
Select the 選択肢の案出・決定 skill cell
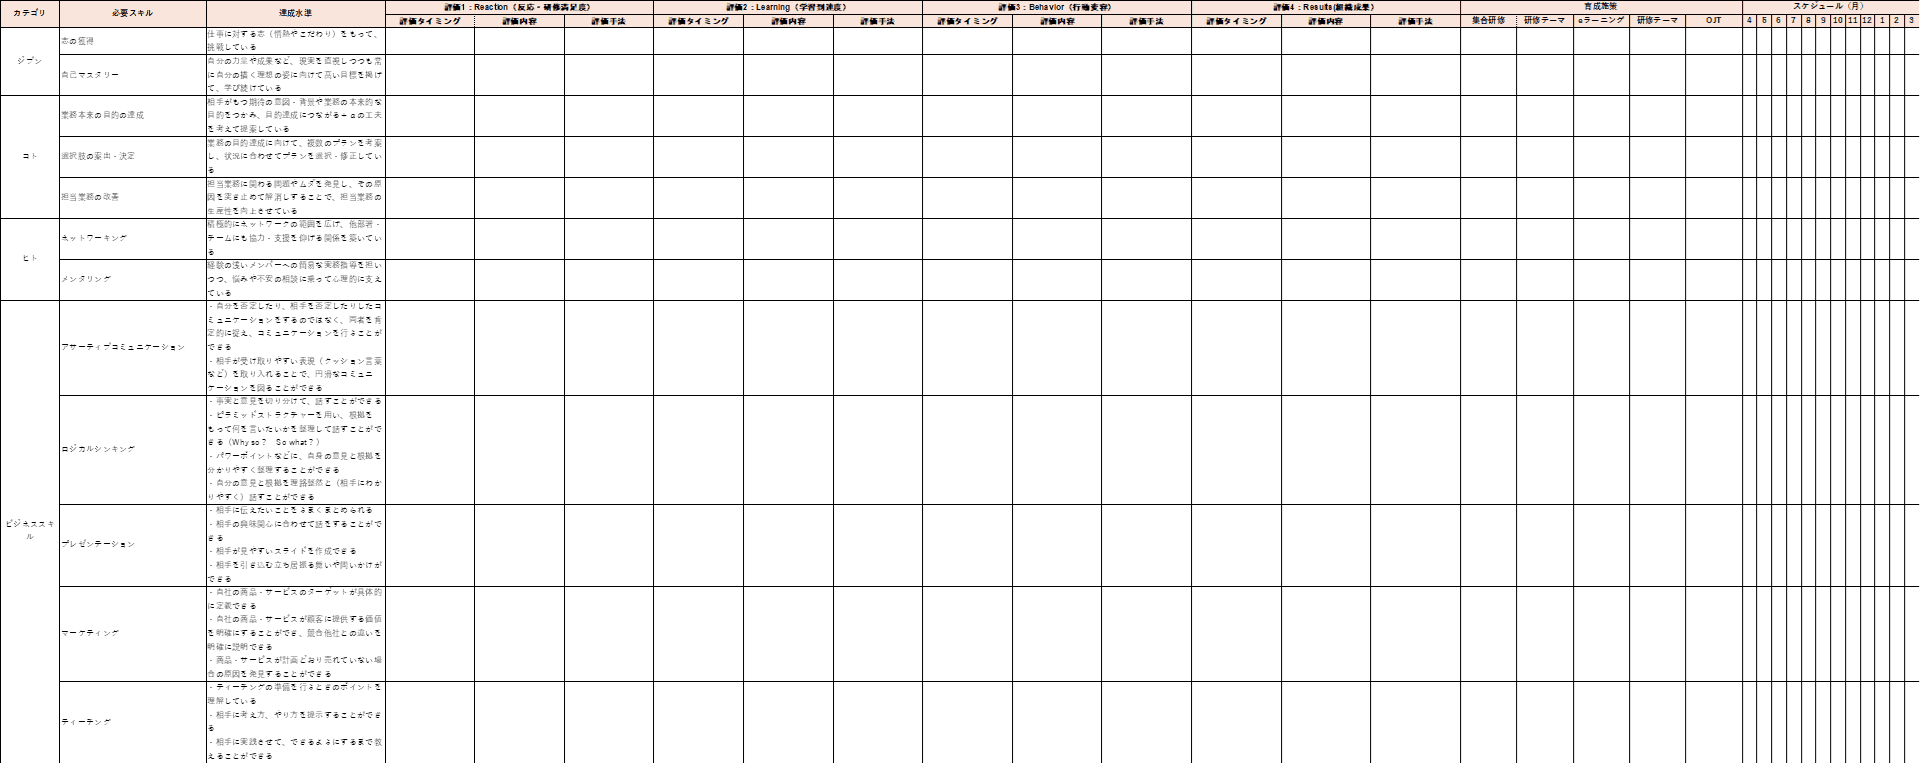tap(133, 156)
